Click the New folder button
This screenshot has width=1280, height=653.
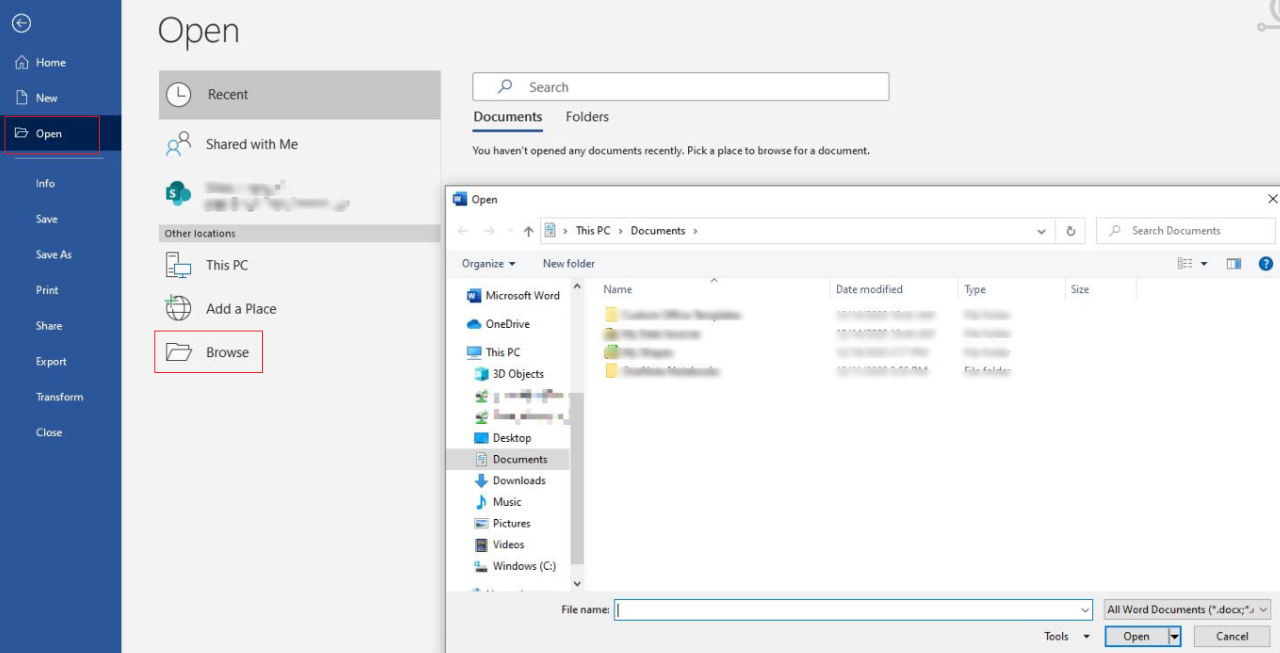click(x=568, y=263)
